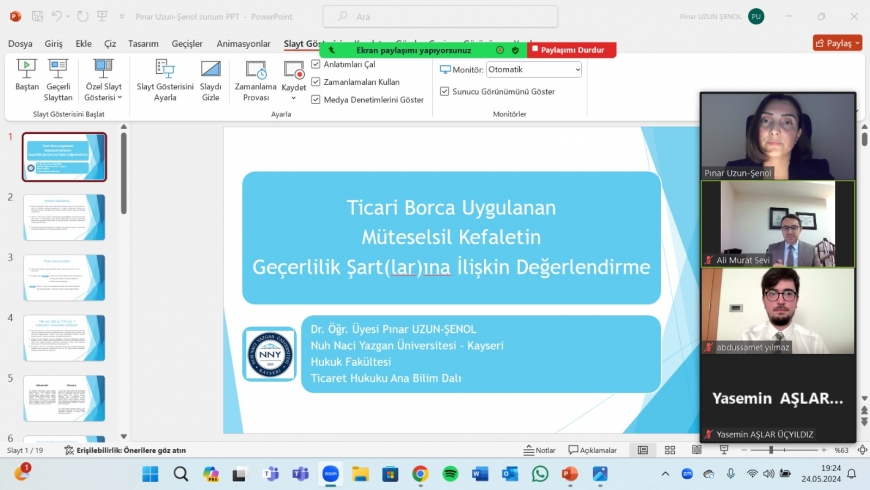Expand the Kaydet record options arrow
This screenshot has height=490, width=870.
click(294, 98)
